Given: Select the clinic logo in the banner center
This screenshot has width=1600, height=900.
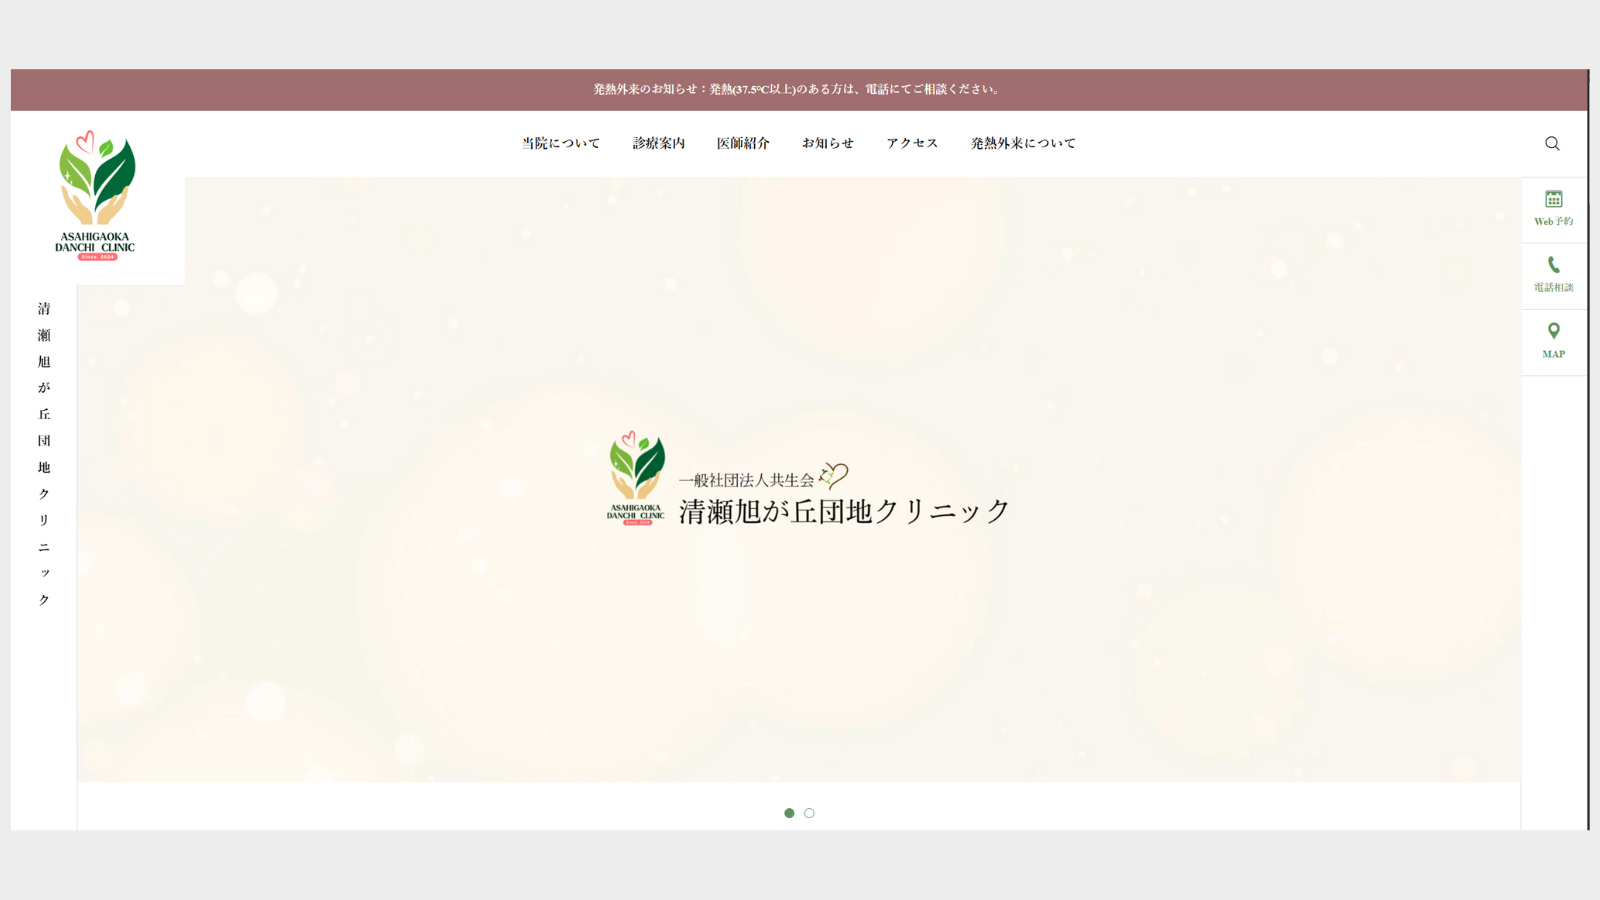Looking at the screenshot, I should [x=637, y=480].
